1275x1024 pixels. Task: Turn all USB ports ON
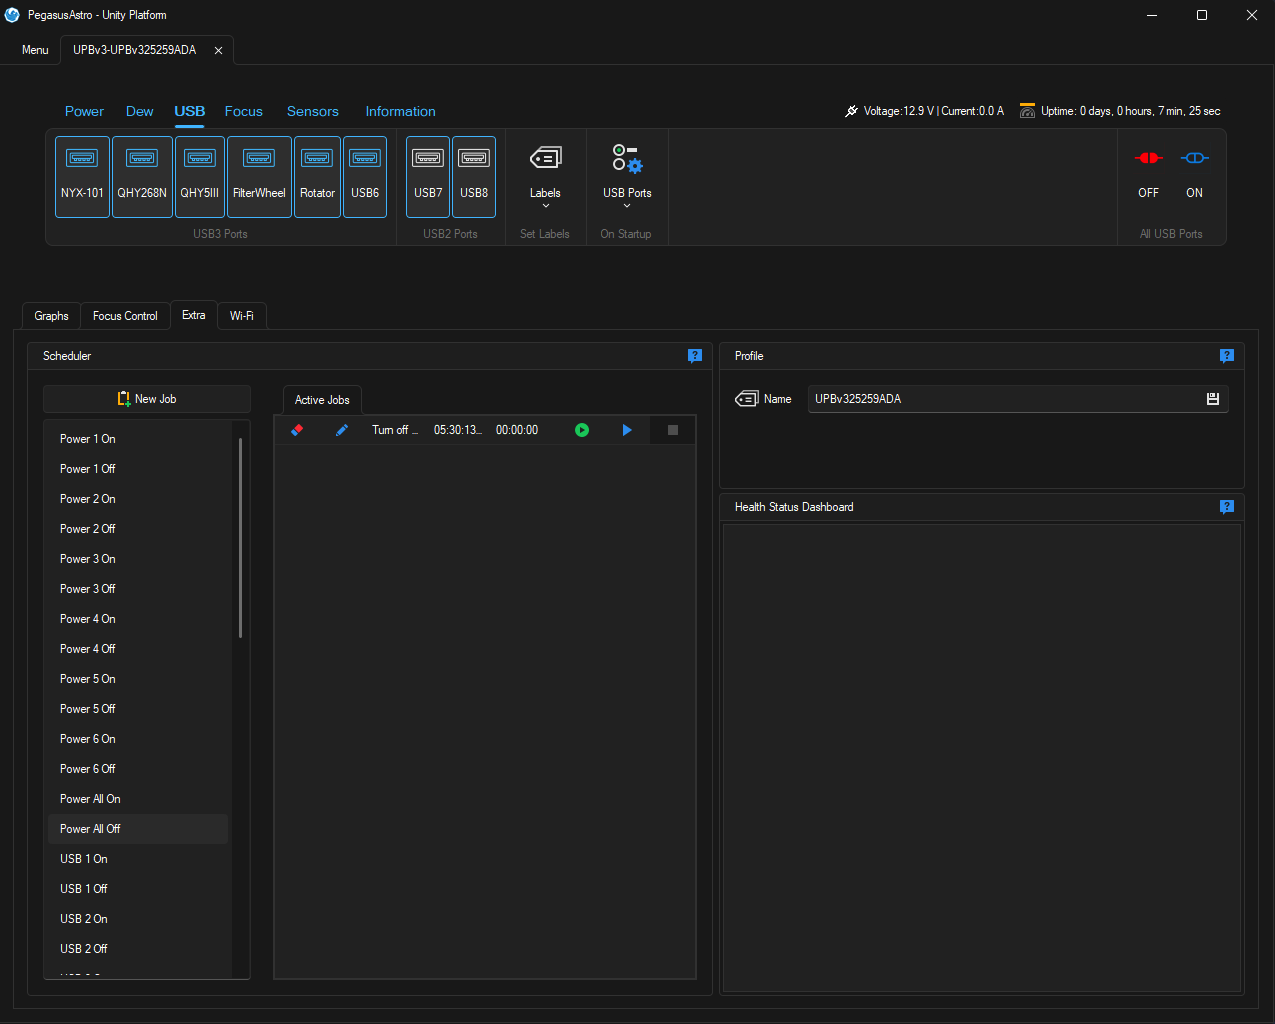pos(1194,174)
